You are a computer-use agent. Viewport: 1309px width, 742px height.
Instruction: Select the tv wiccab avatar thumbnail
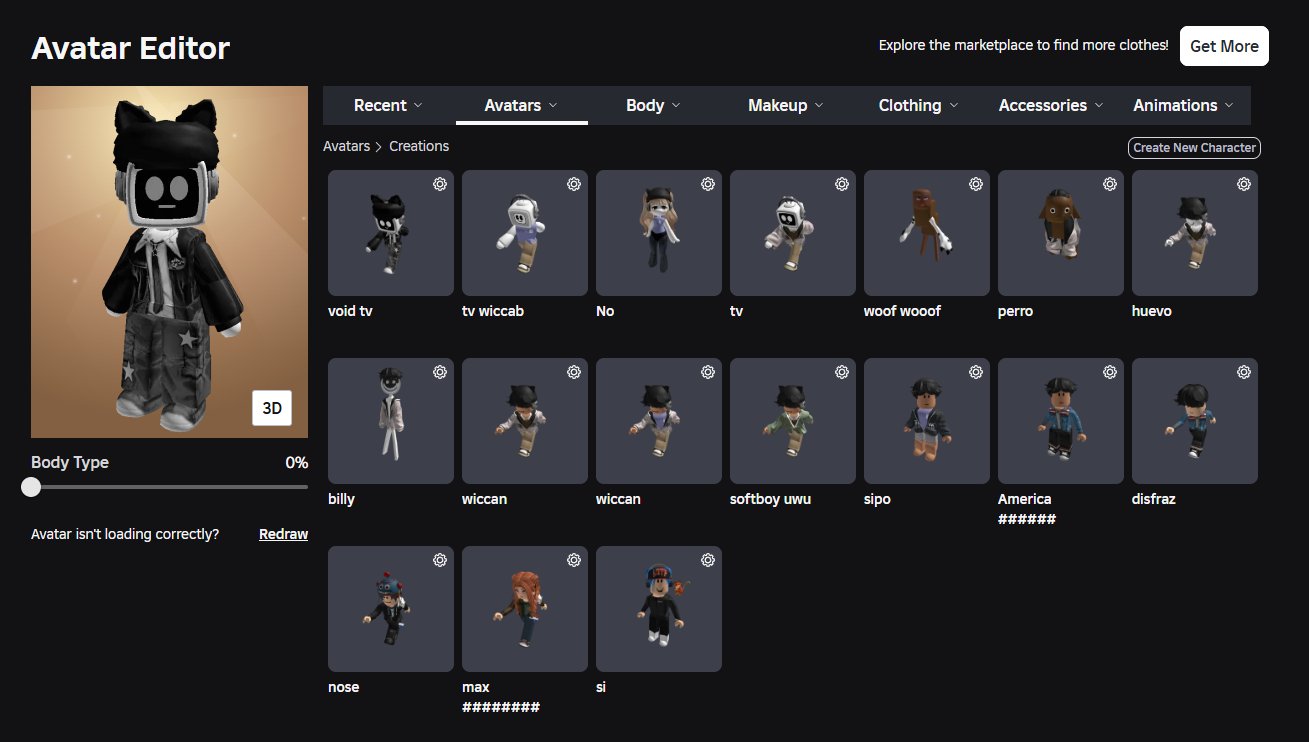525,233
